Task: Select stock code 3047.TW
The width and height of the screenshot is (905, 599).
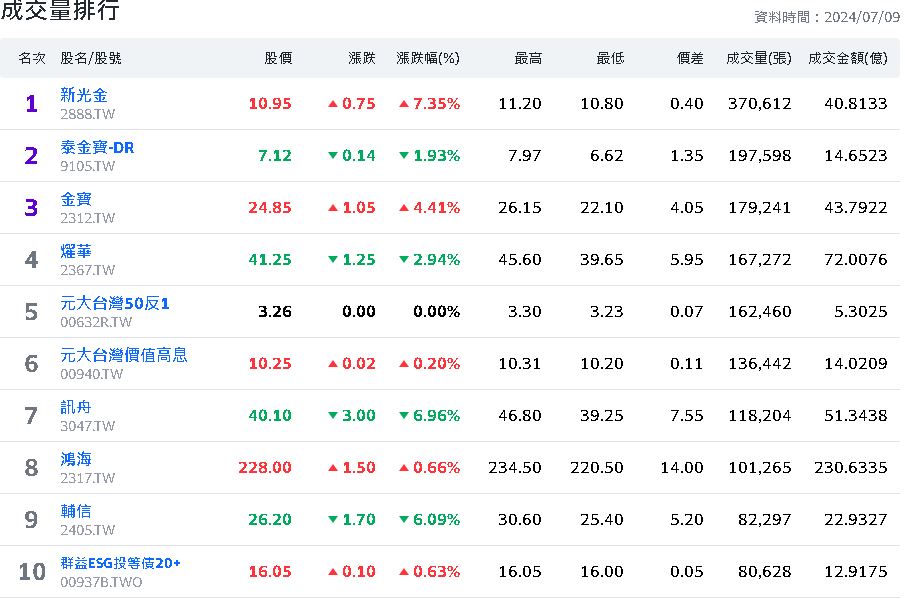Action: (87, 426)
